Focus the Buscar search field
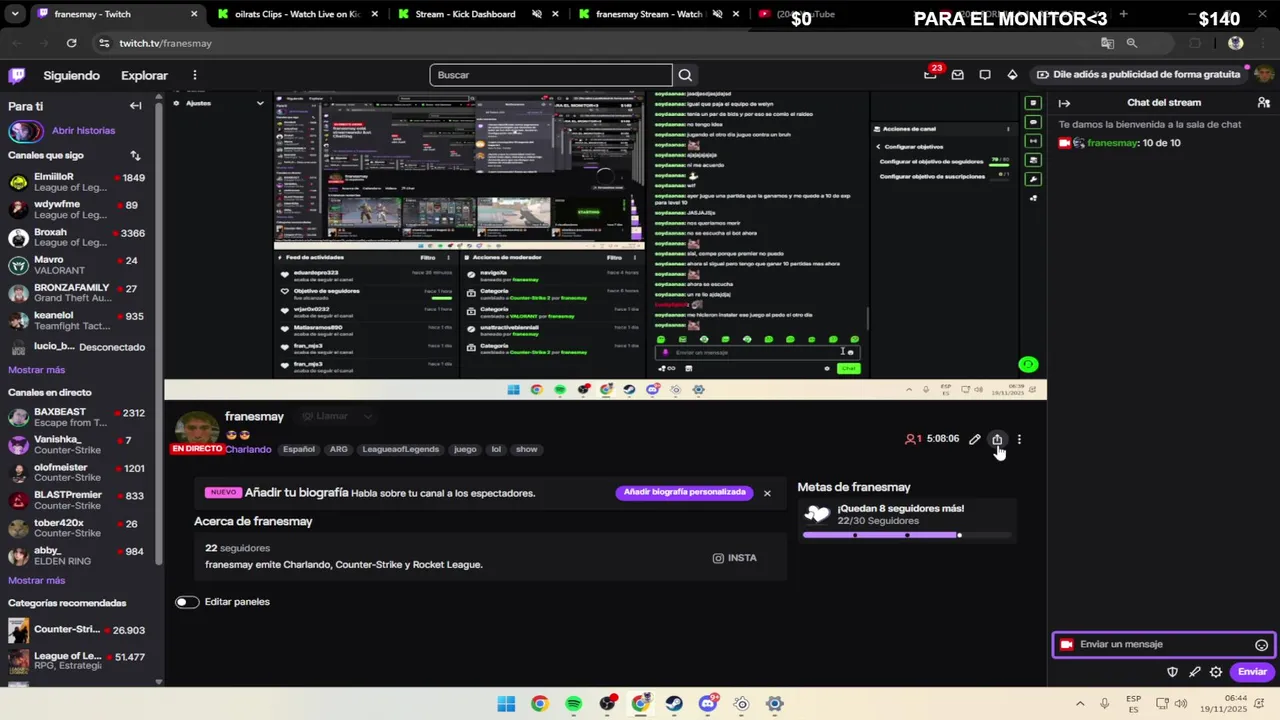The image size is (1280, 720). tap(551, 75)
